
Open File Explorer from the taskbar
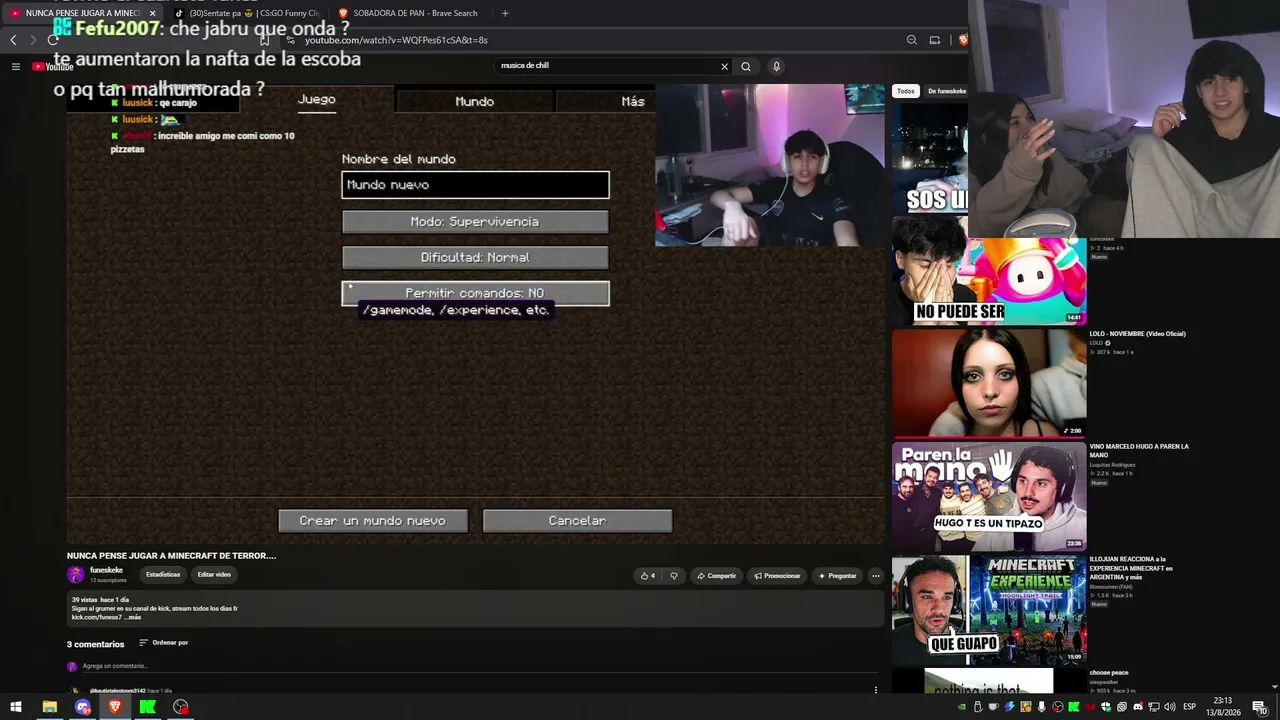coord(49,707)
